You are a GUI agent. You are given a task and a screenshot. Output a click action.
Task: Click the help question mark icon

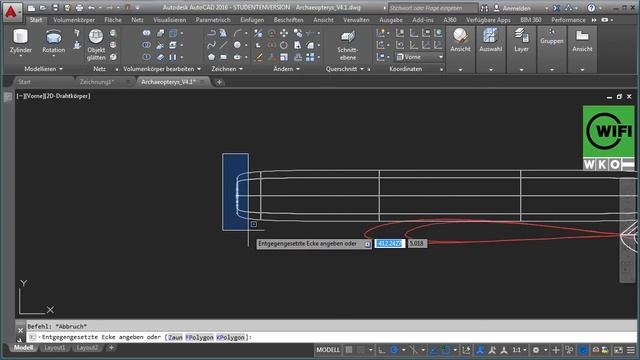591,8
